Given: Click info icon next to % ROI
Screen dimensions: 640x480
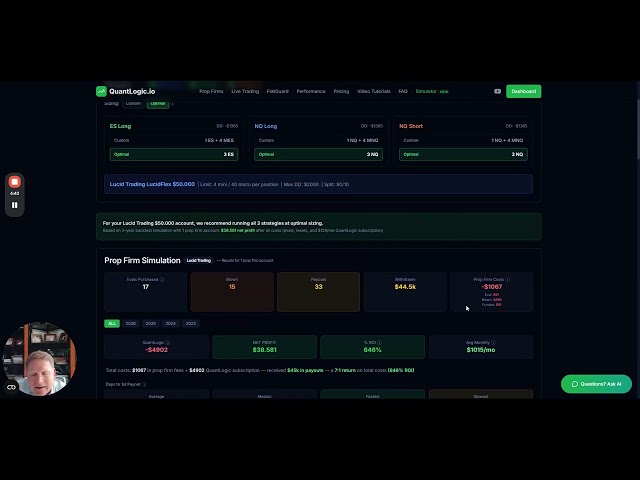Looking at the screenshot, I should 380,342.
